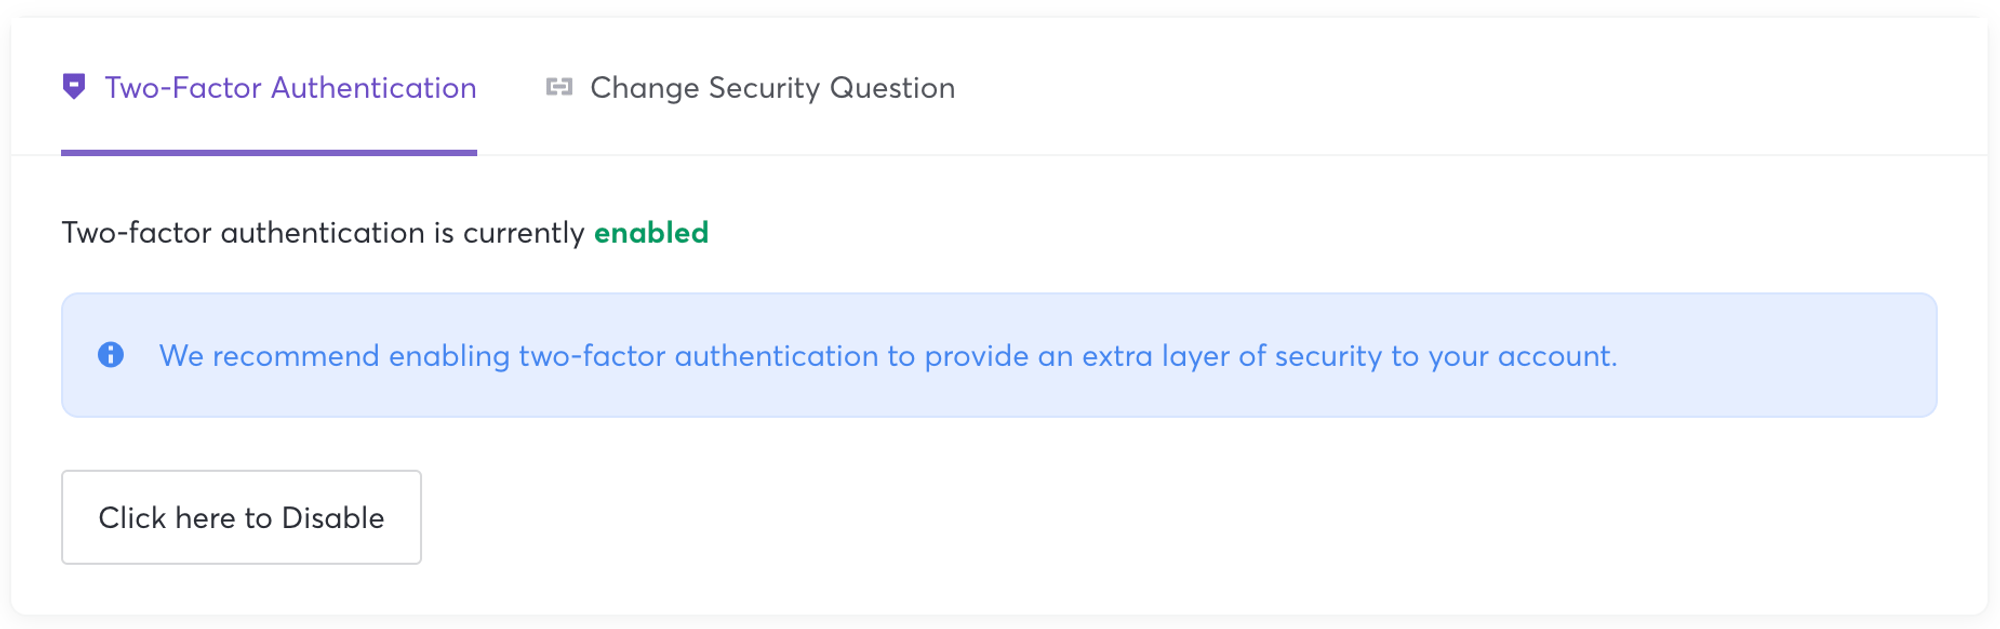Select the shield icon beside Two-Factor Authentication
Image resolution: width=2000 pixels, height=629 pixels.
pyautogui.click(x=74, y=87)
